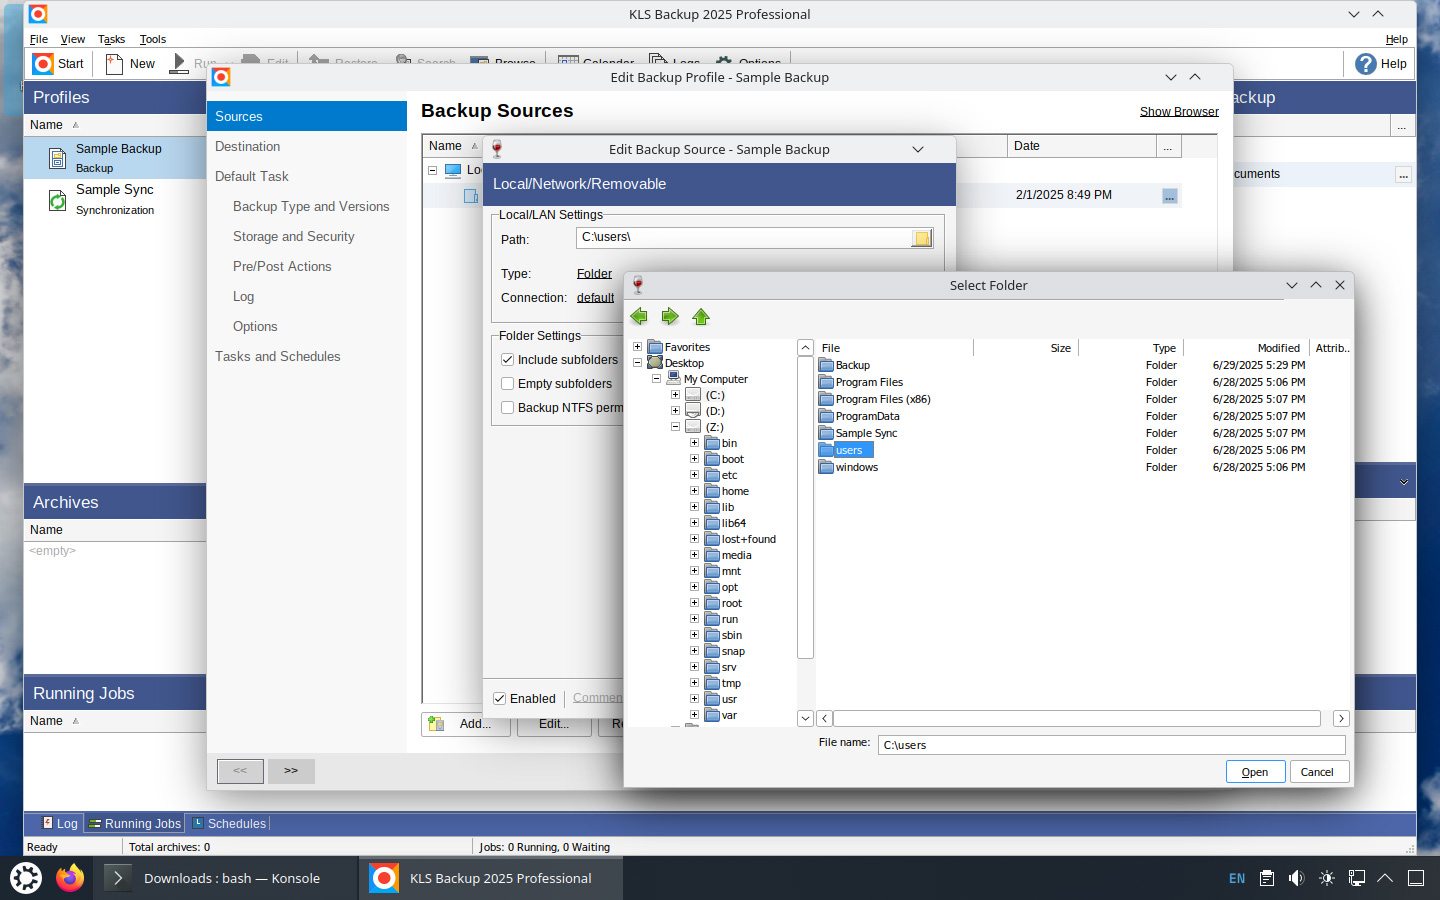Switch to the Running Jobs tab
The width and height of the screenshot is (1440, 900).
135,823
